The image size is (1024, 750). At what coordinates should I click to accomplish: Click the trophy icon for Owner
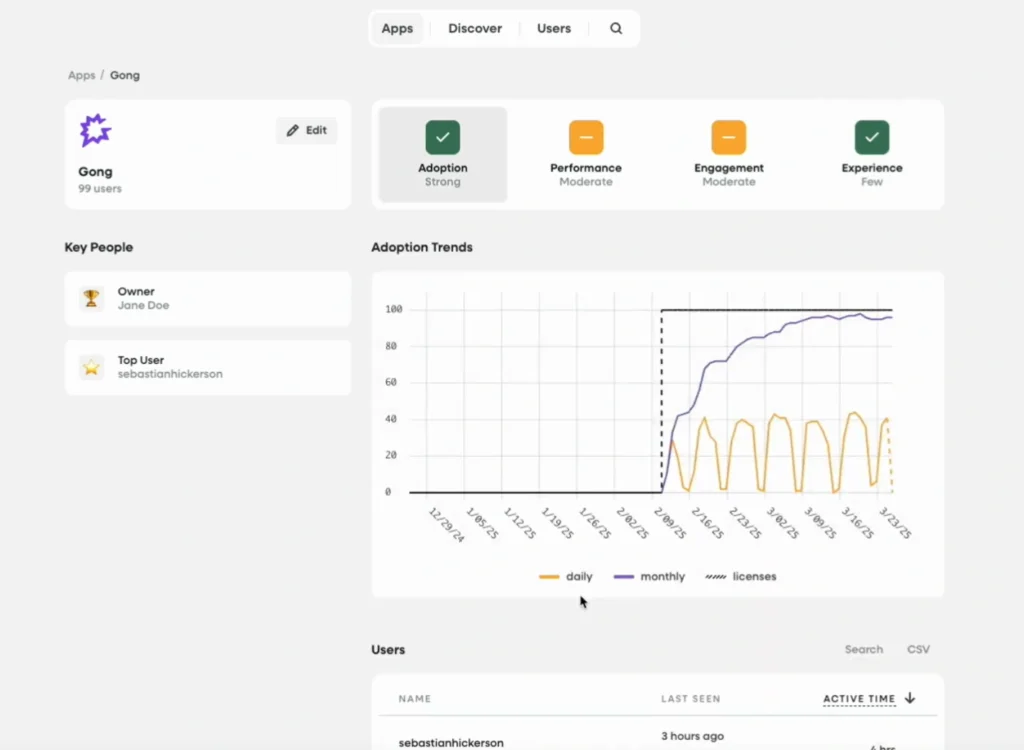[91, 299]
